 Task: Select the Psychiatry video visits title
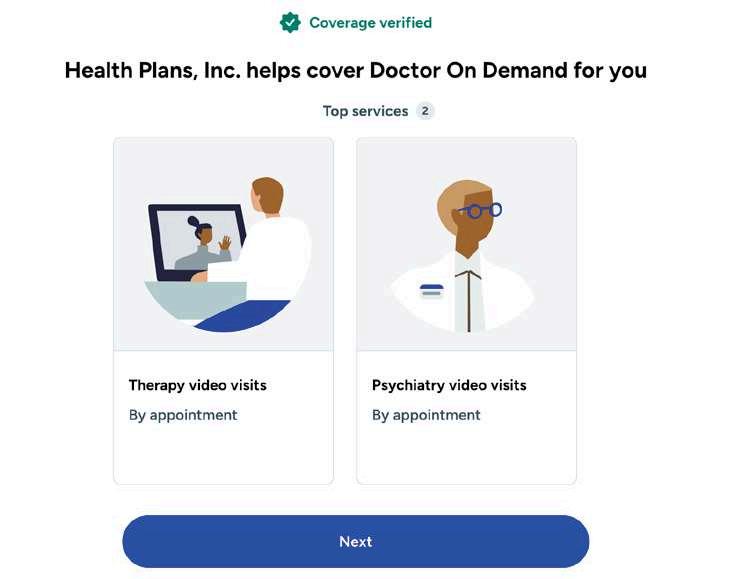pyautogui.click(x=449, y=385)
